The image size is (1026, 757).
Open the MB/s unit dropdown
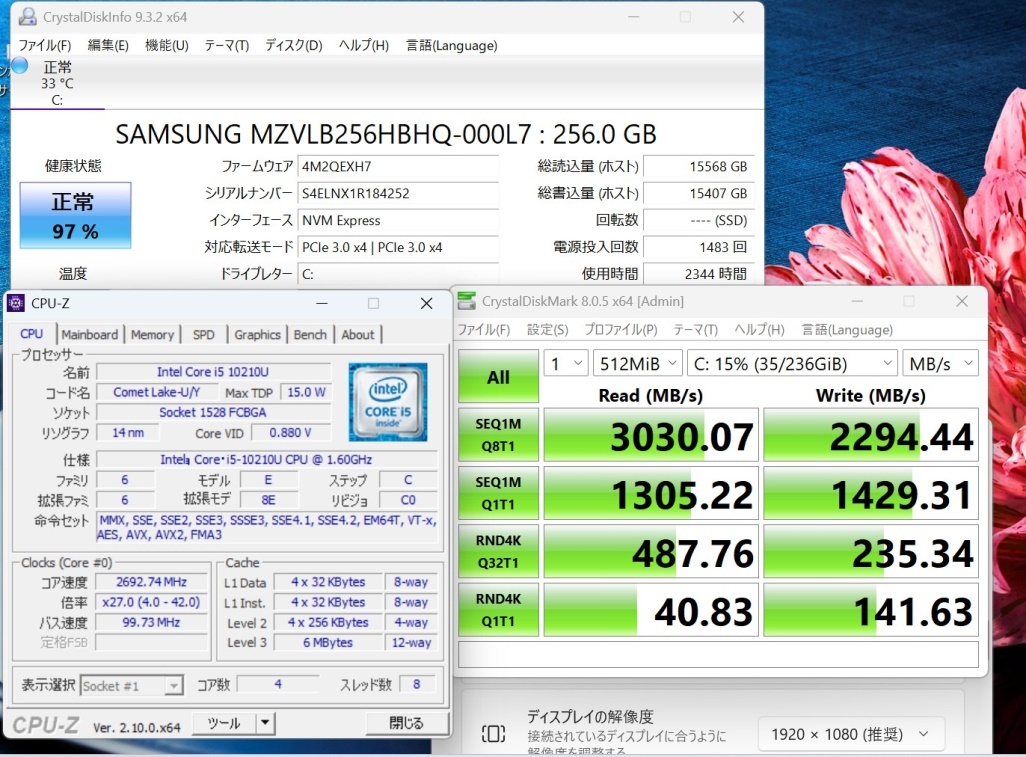940,363
